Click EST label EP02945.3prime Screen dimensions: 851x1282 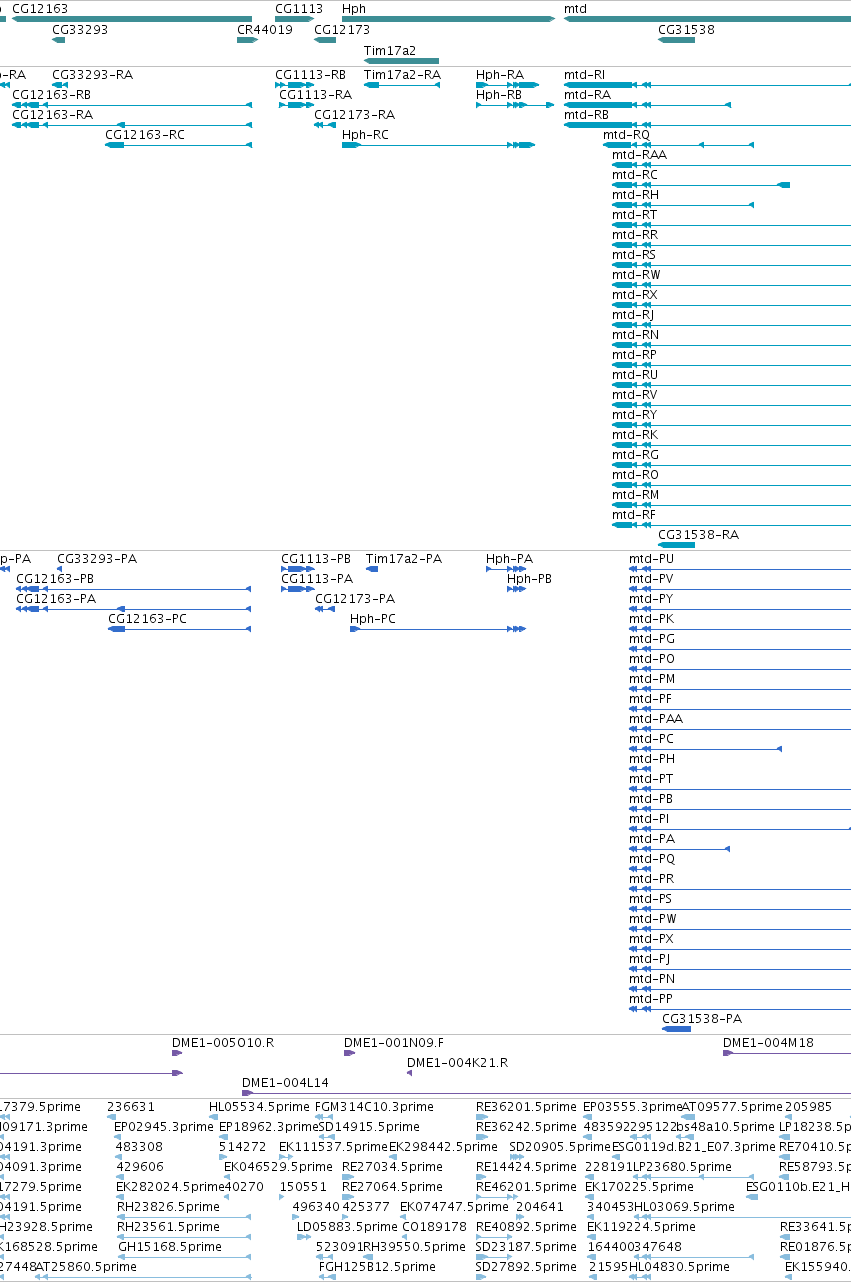(x=164, y=1127)
